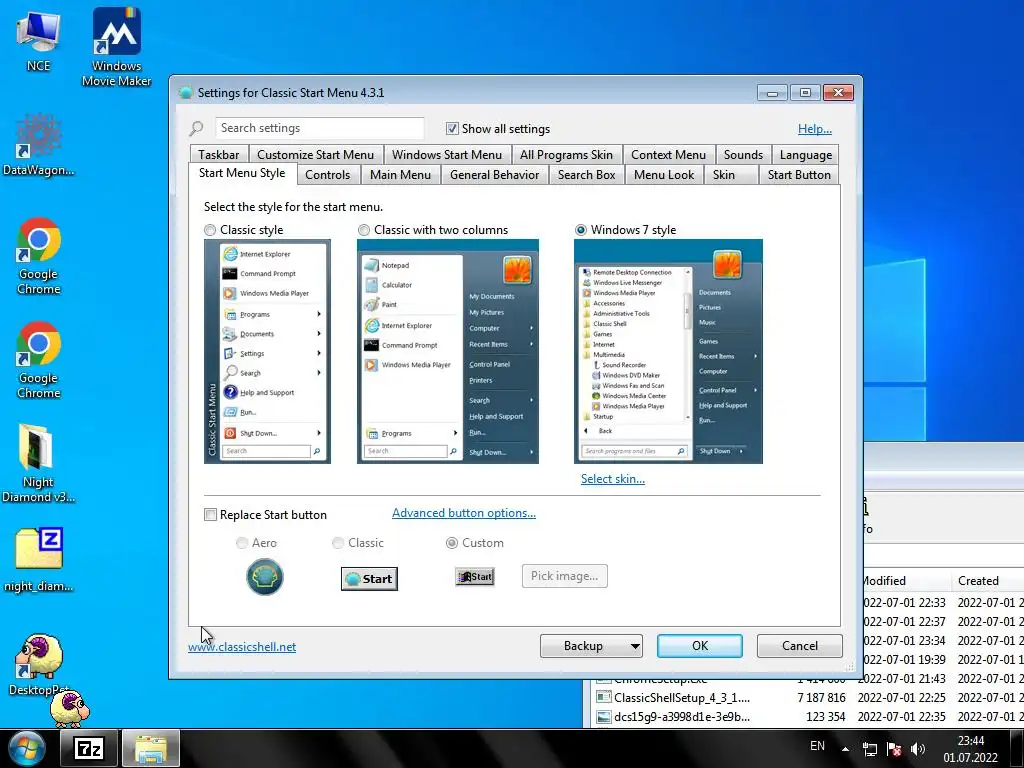Click the Aero shell start button image
Image resolution: width=1024 pixels, height=768 pixels.
click(264, 577)
